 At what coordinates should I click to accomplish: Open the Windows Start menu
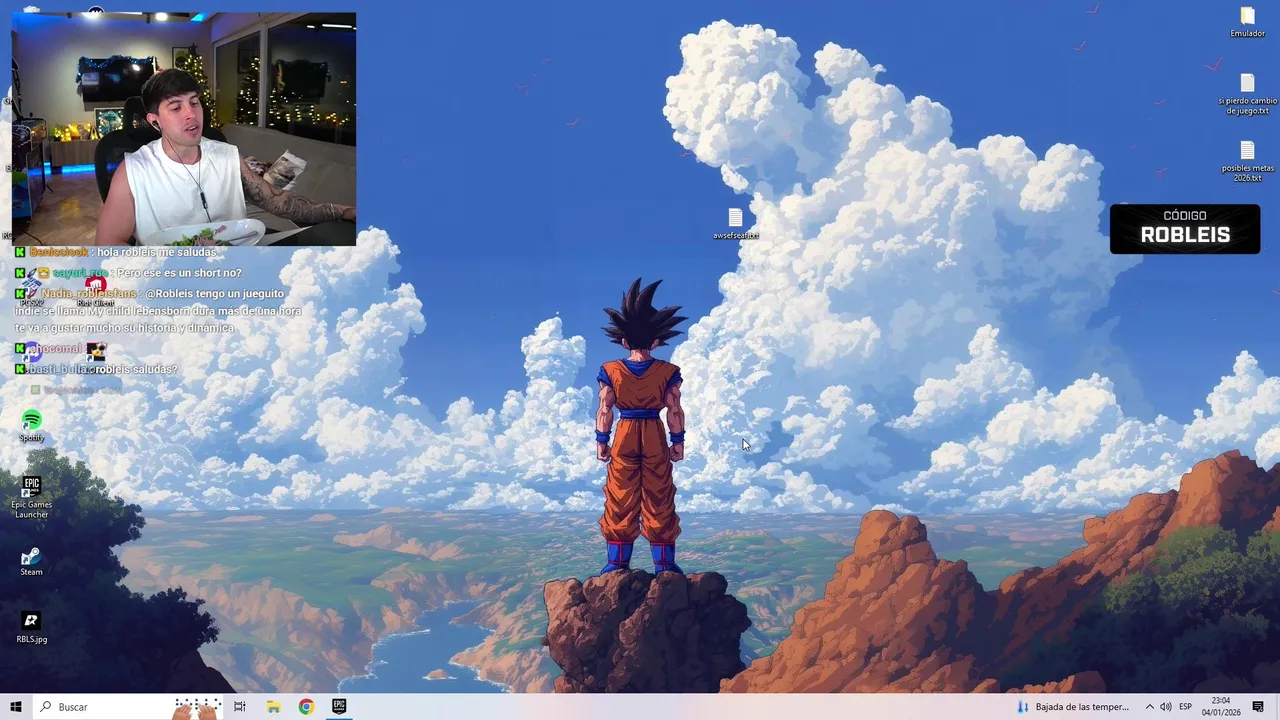coord(16,707)
